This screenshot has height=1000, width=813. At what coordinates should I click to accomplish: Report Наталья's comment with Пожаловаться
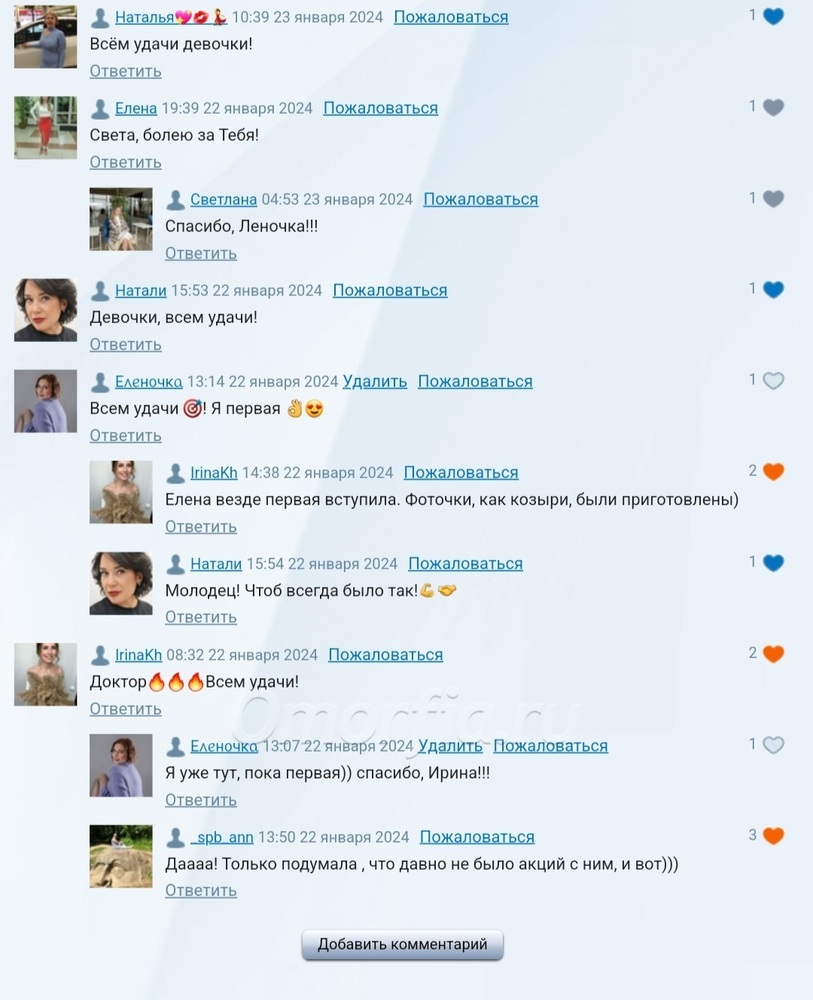click(x=451, y=17)
